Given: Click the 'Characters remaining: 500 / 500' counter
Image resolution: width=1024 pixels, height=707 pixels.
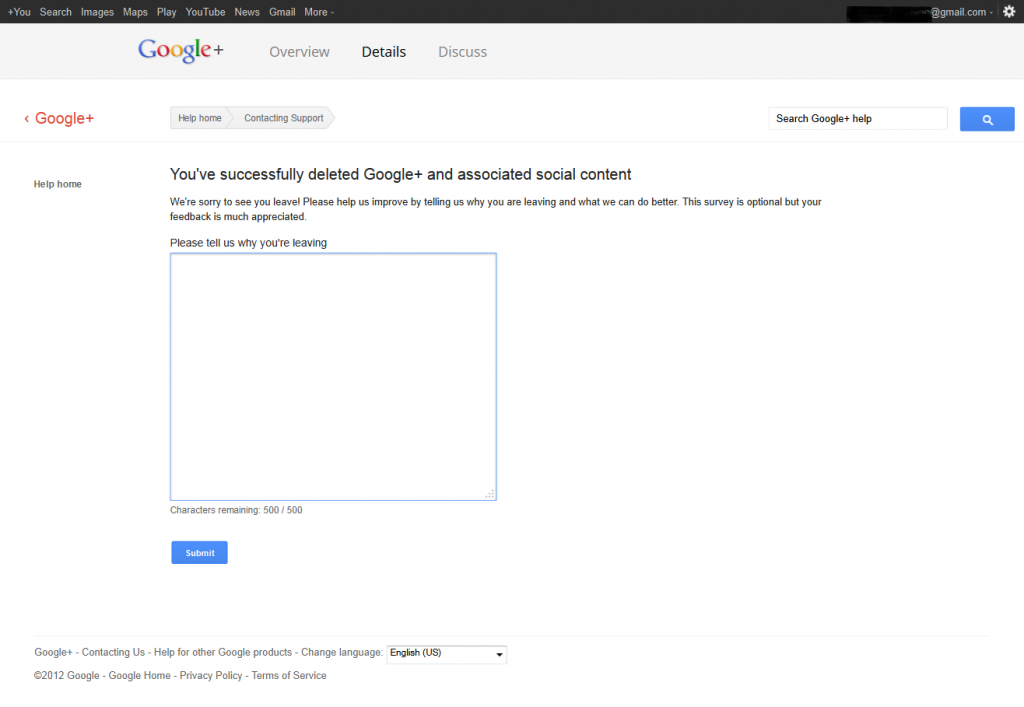Looking at the screenshot, I should tap(236, 510).
